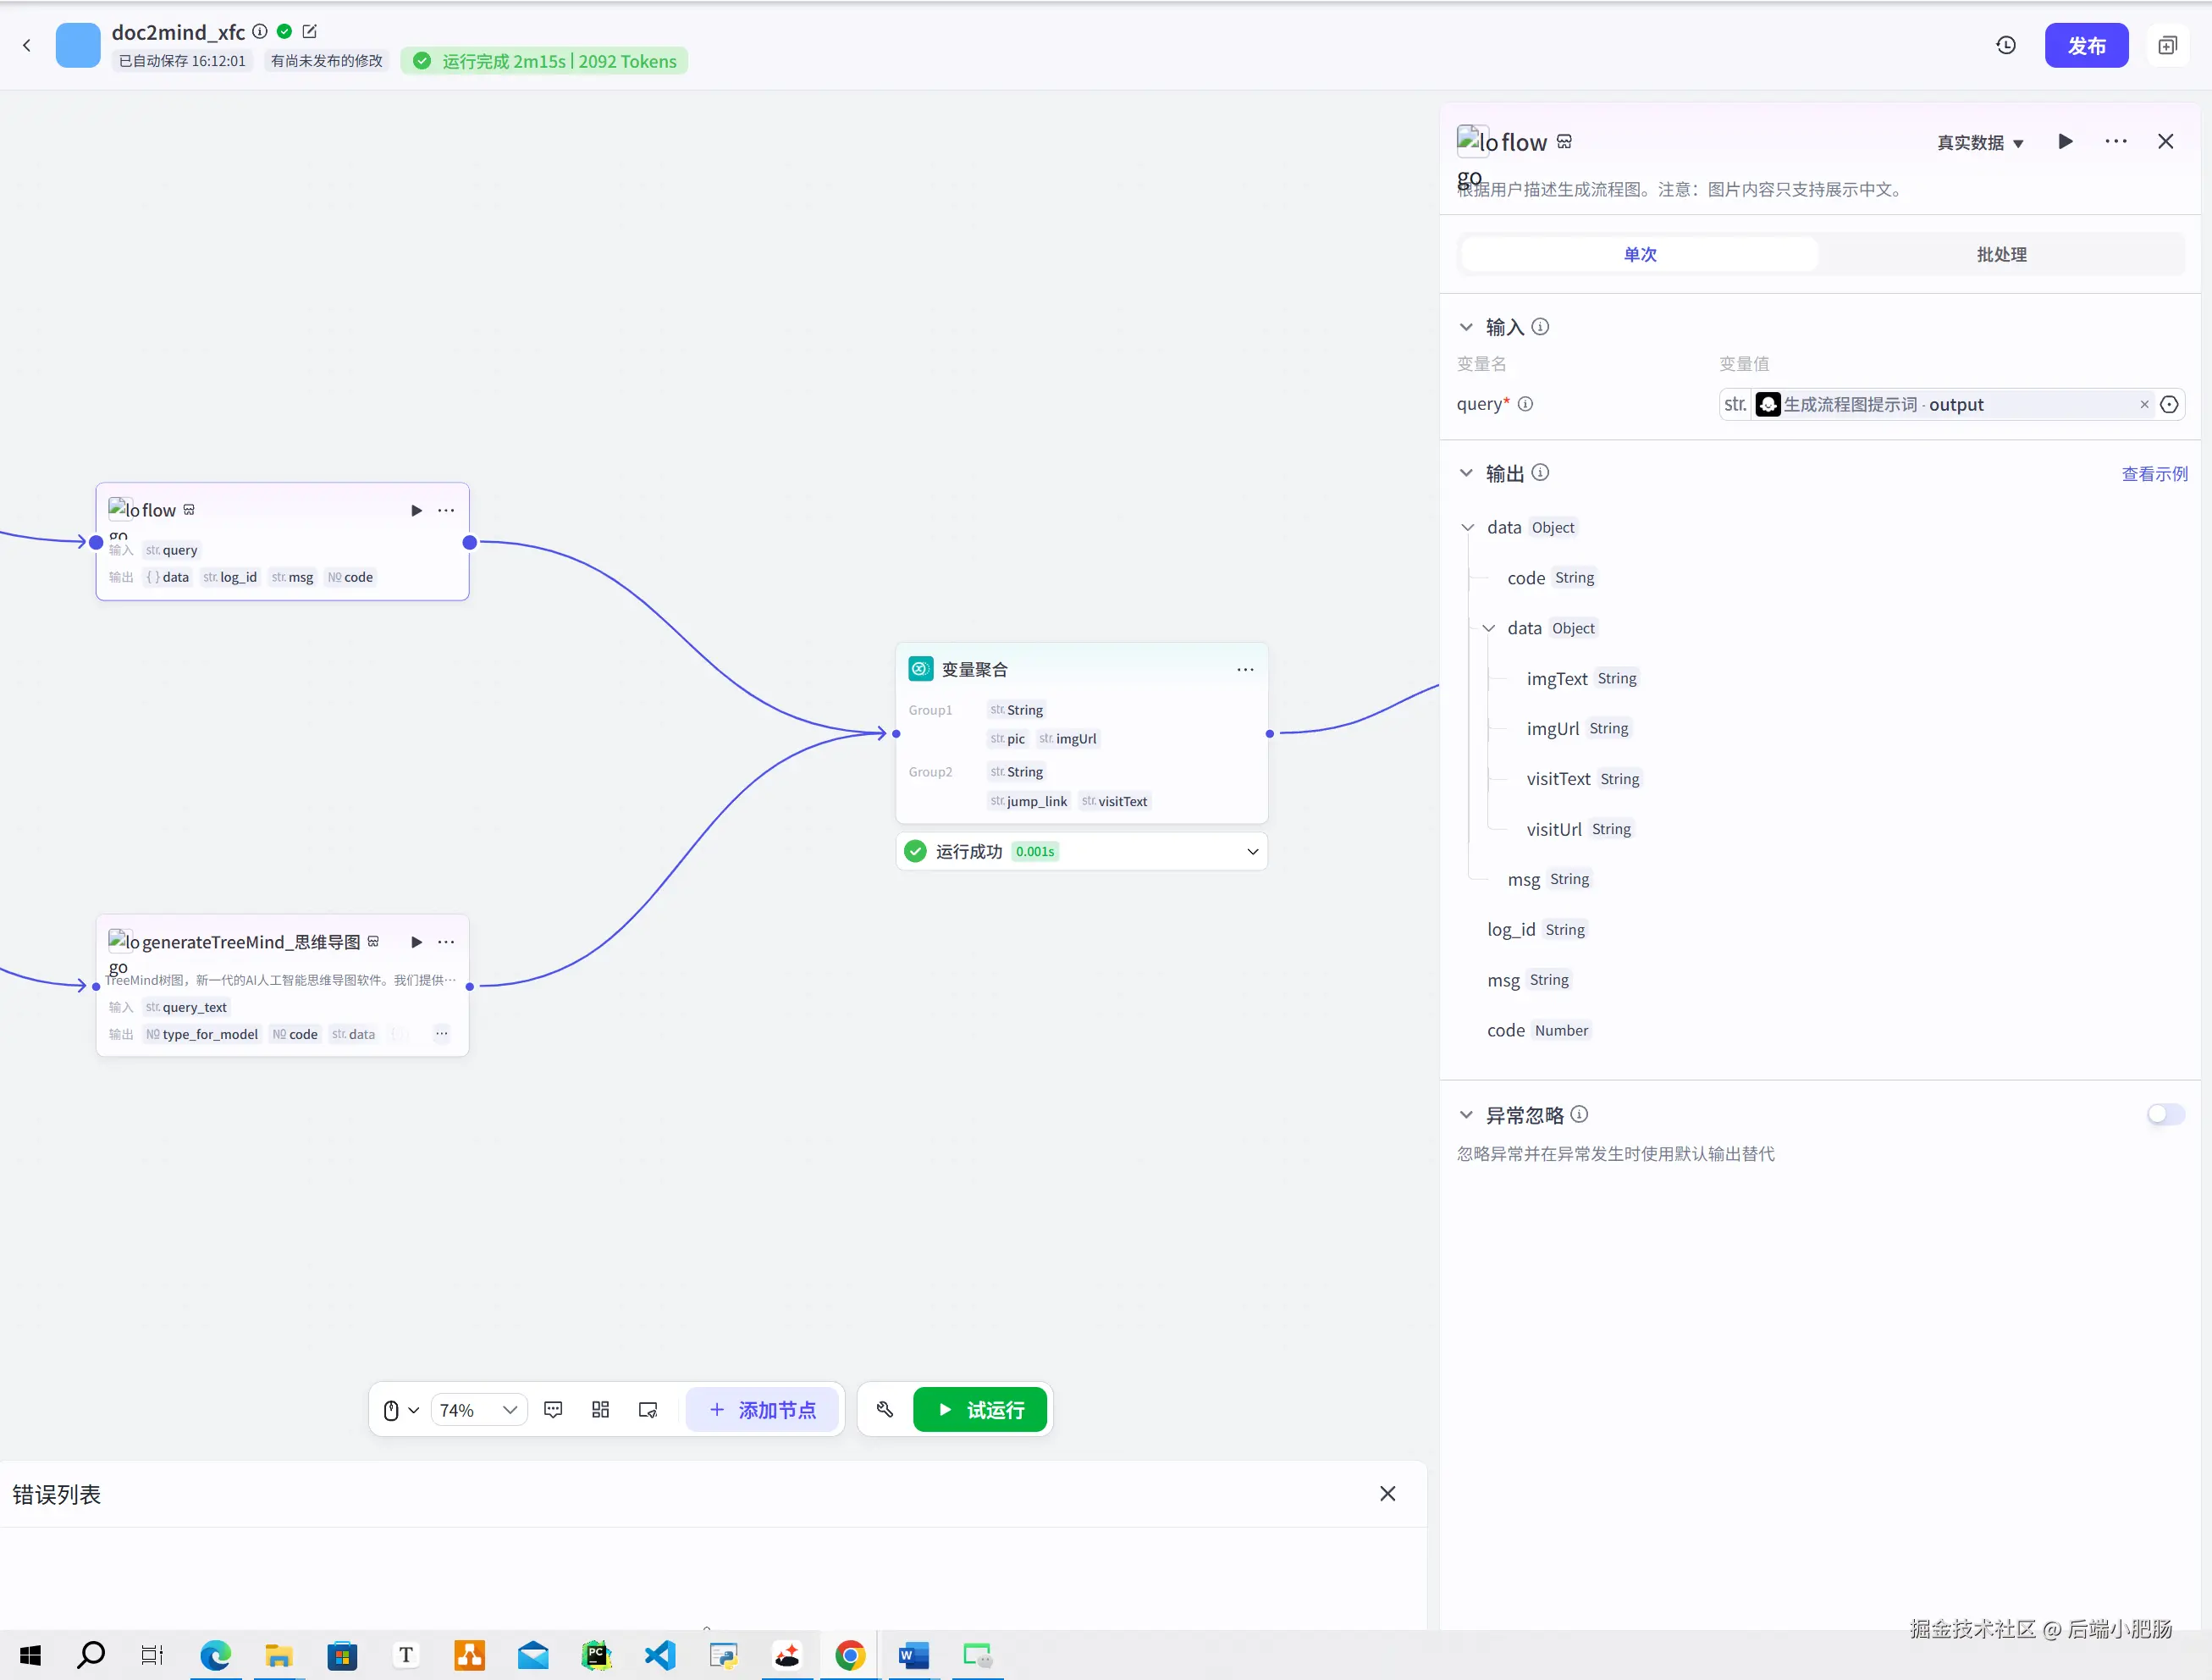The image size is (2212, 1680).
Task: Open the version history clock icon
Action: 2005,45
